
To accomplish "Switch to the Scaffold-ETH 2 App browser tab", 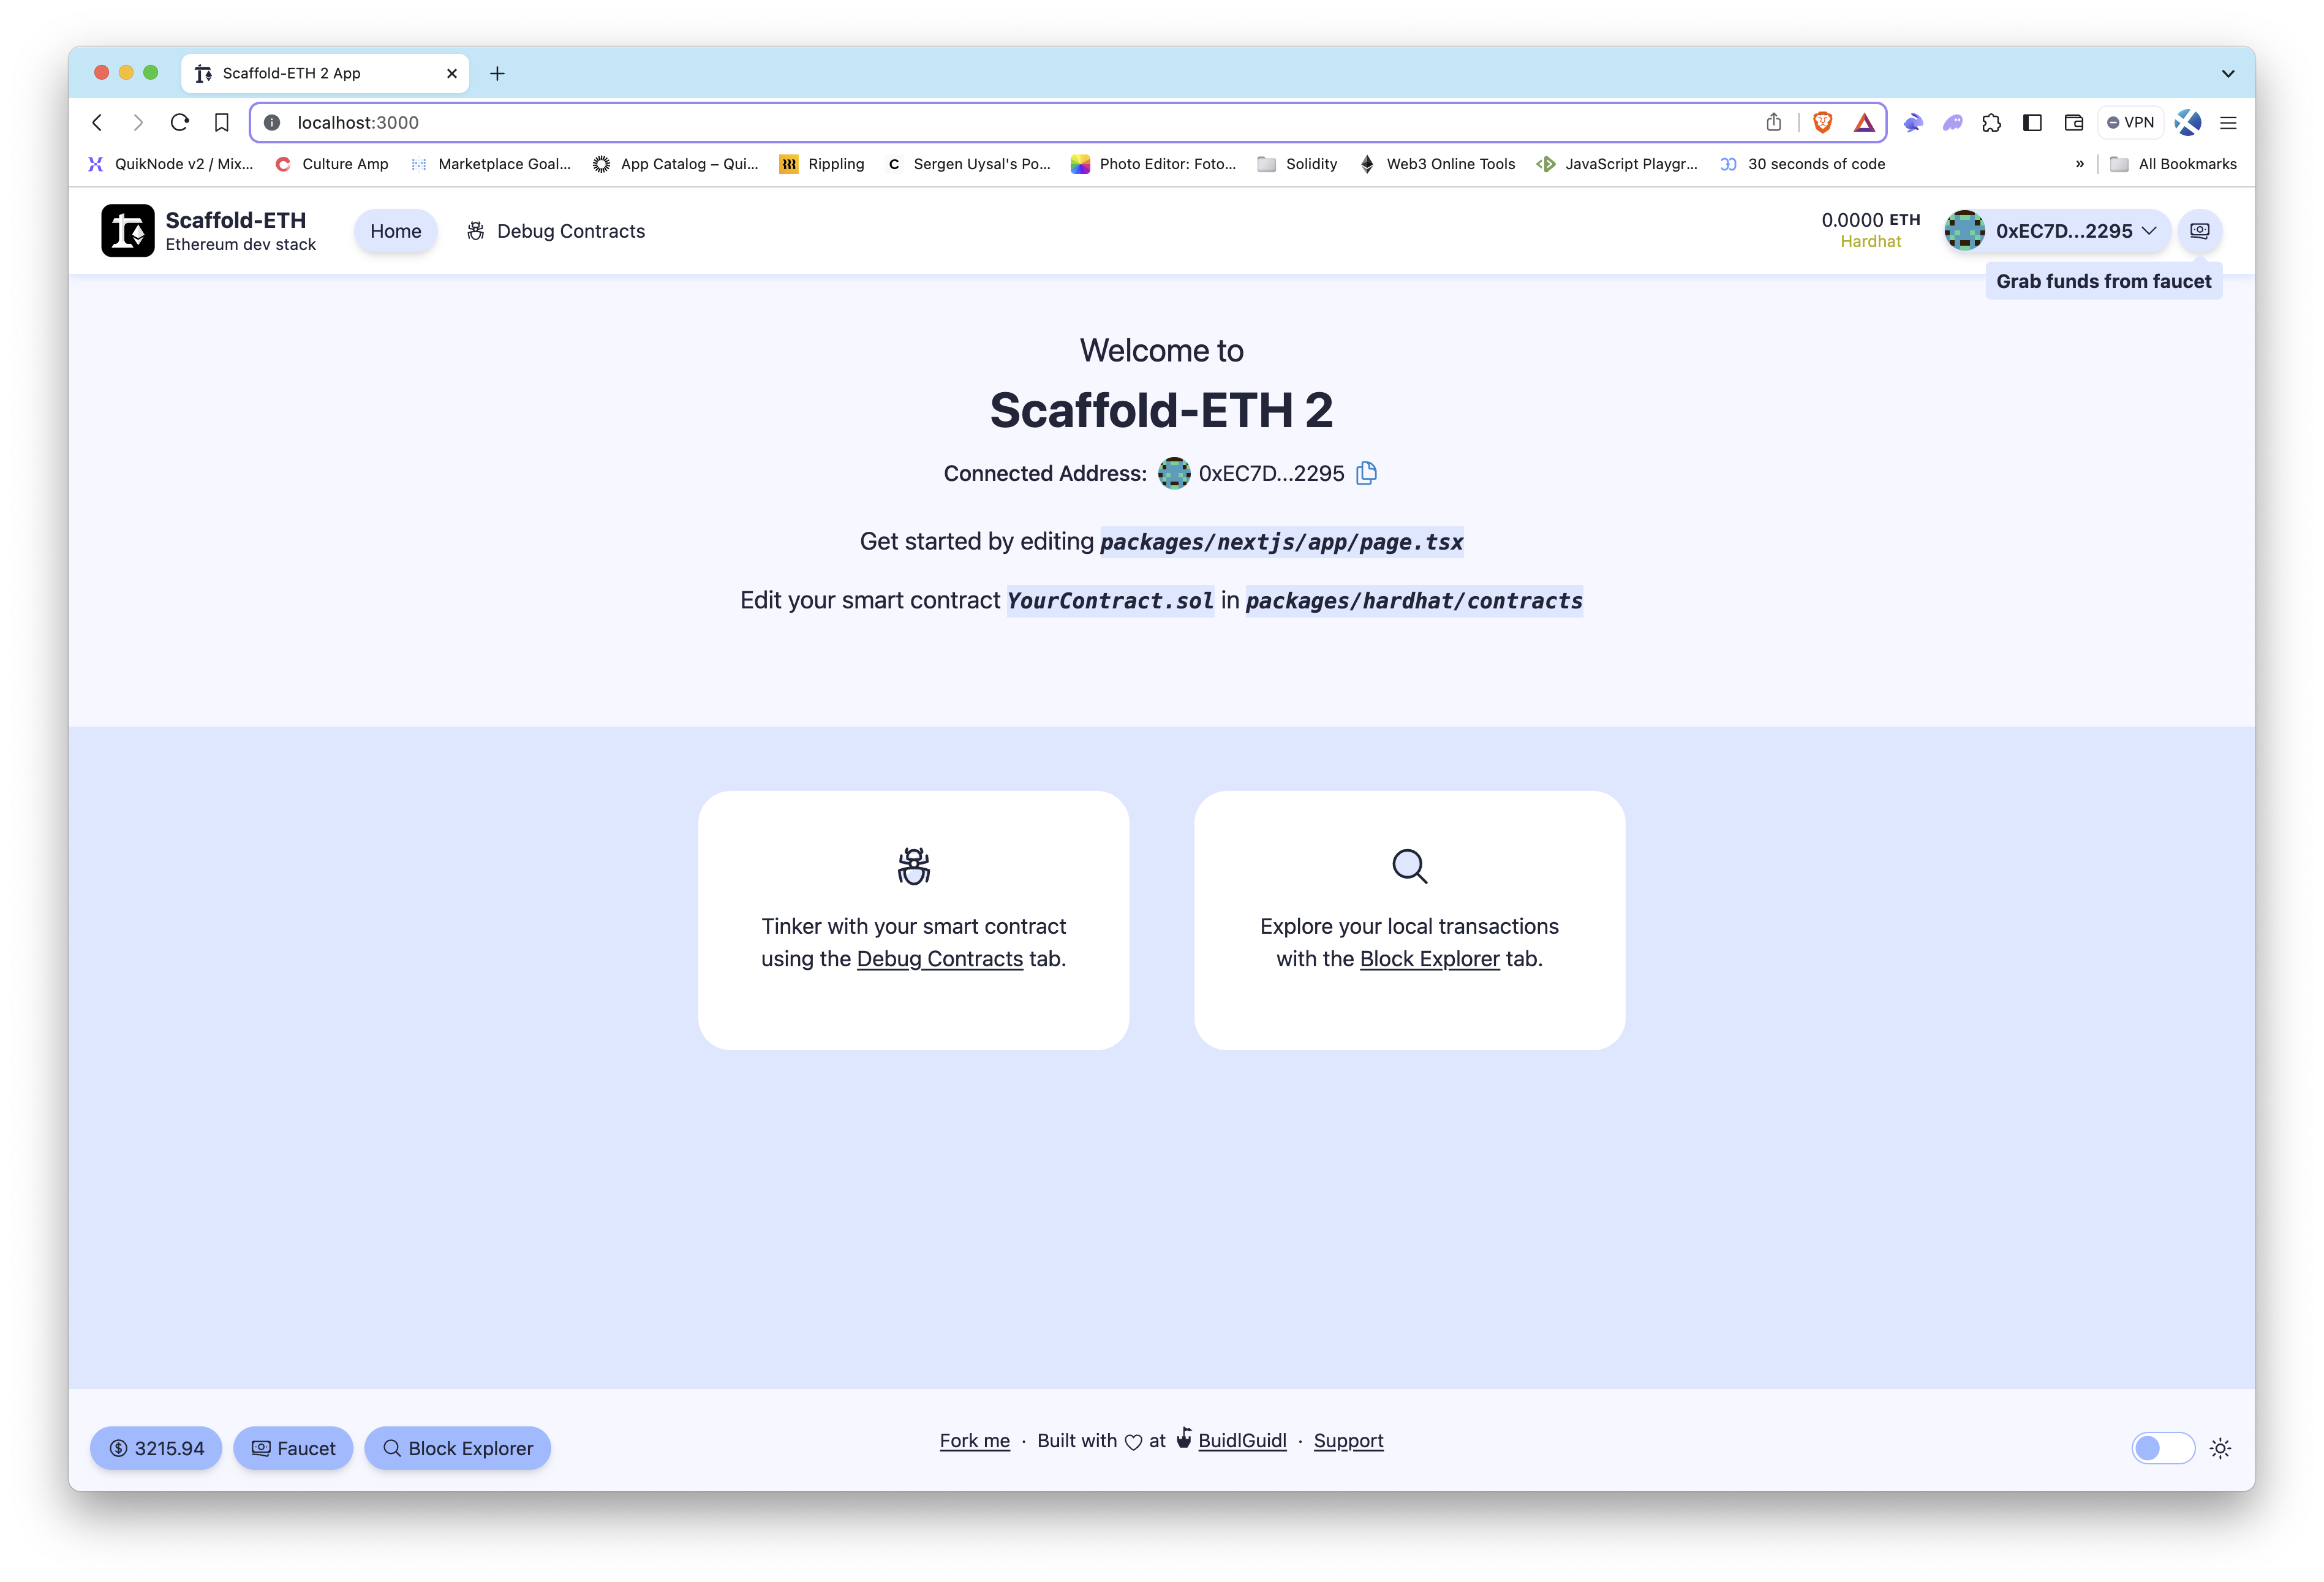I will (325, 73).
